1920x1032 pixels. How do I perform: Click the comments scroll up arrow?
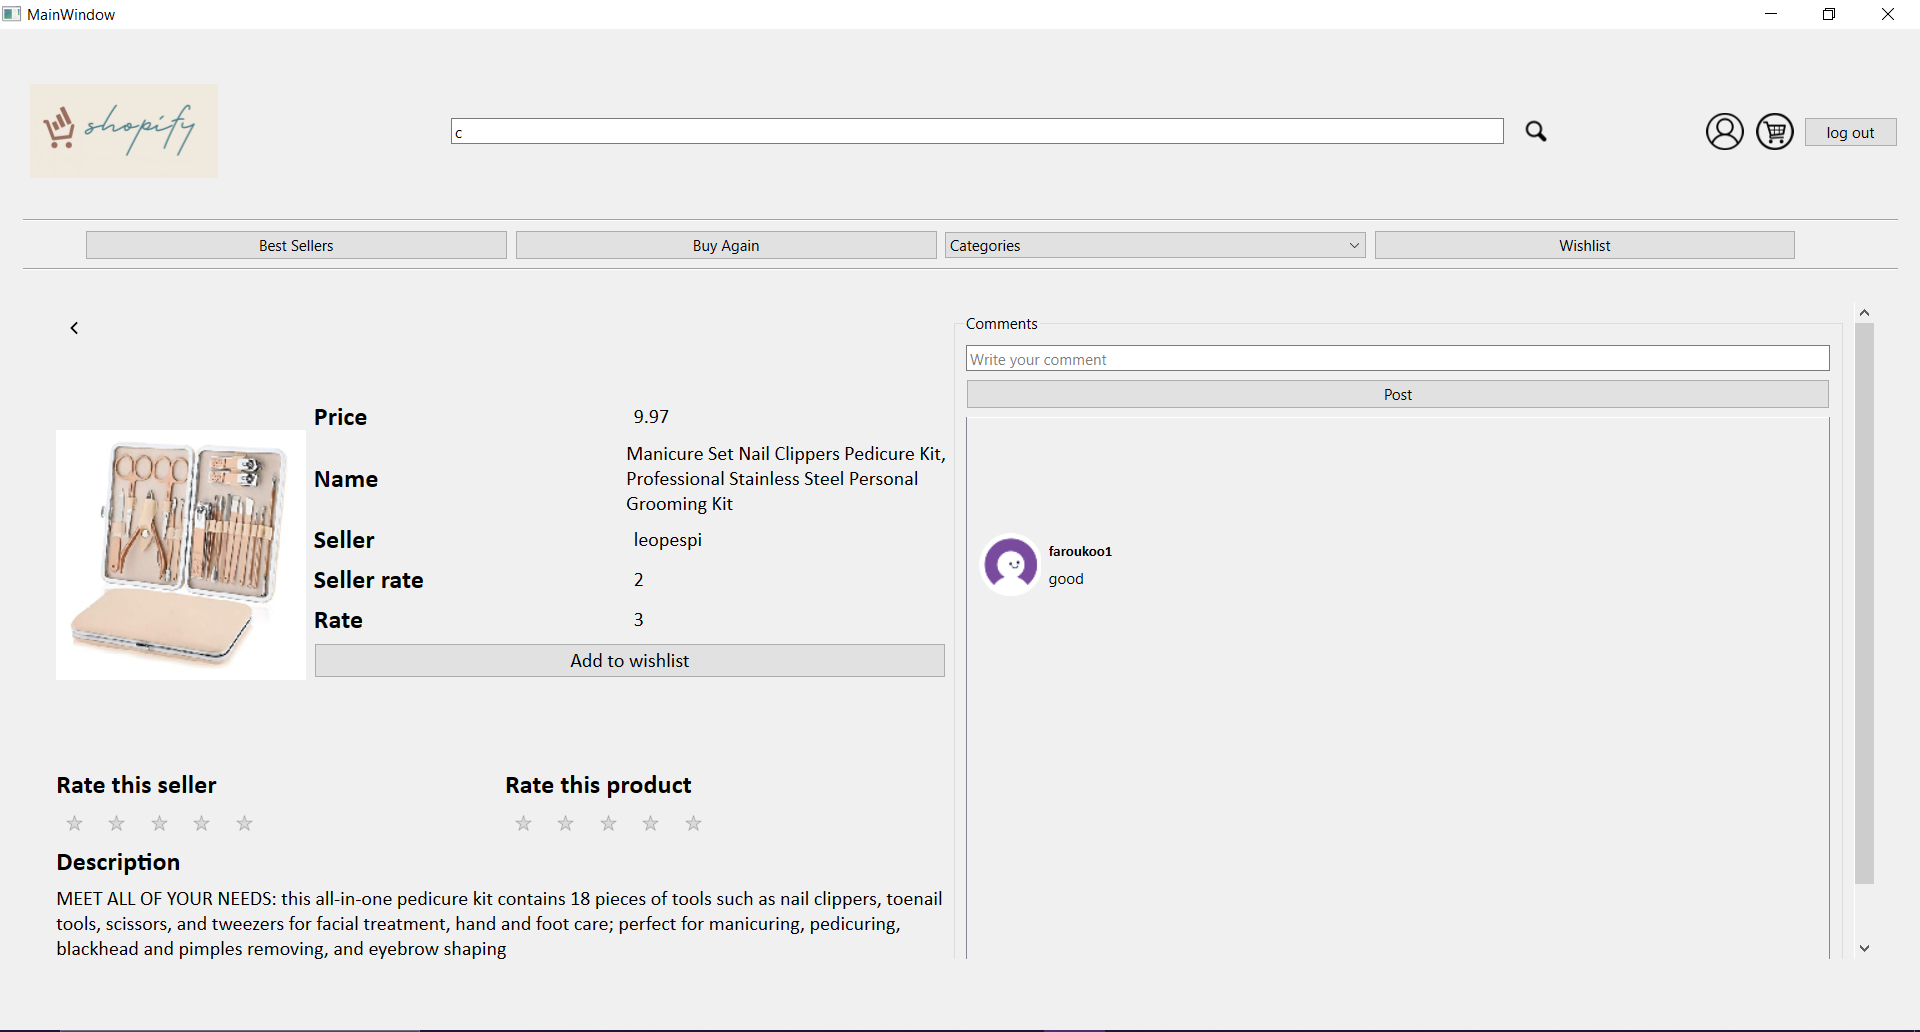[x=1864, y=313]
